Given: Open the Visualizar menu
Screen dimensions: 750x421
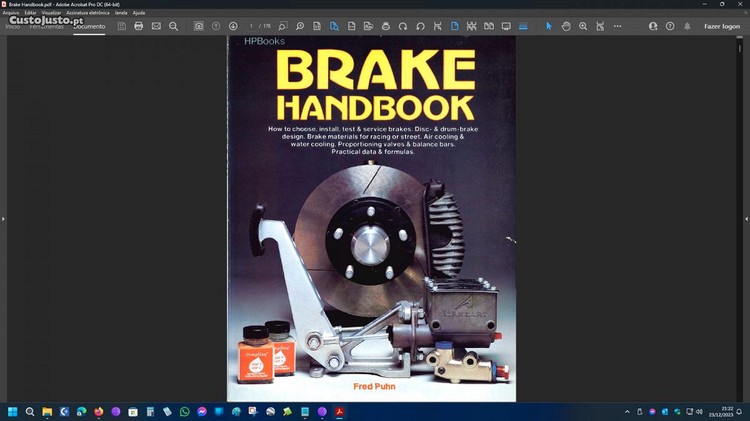Looking at the screenshot, I should click(x=51, y=12).
